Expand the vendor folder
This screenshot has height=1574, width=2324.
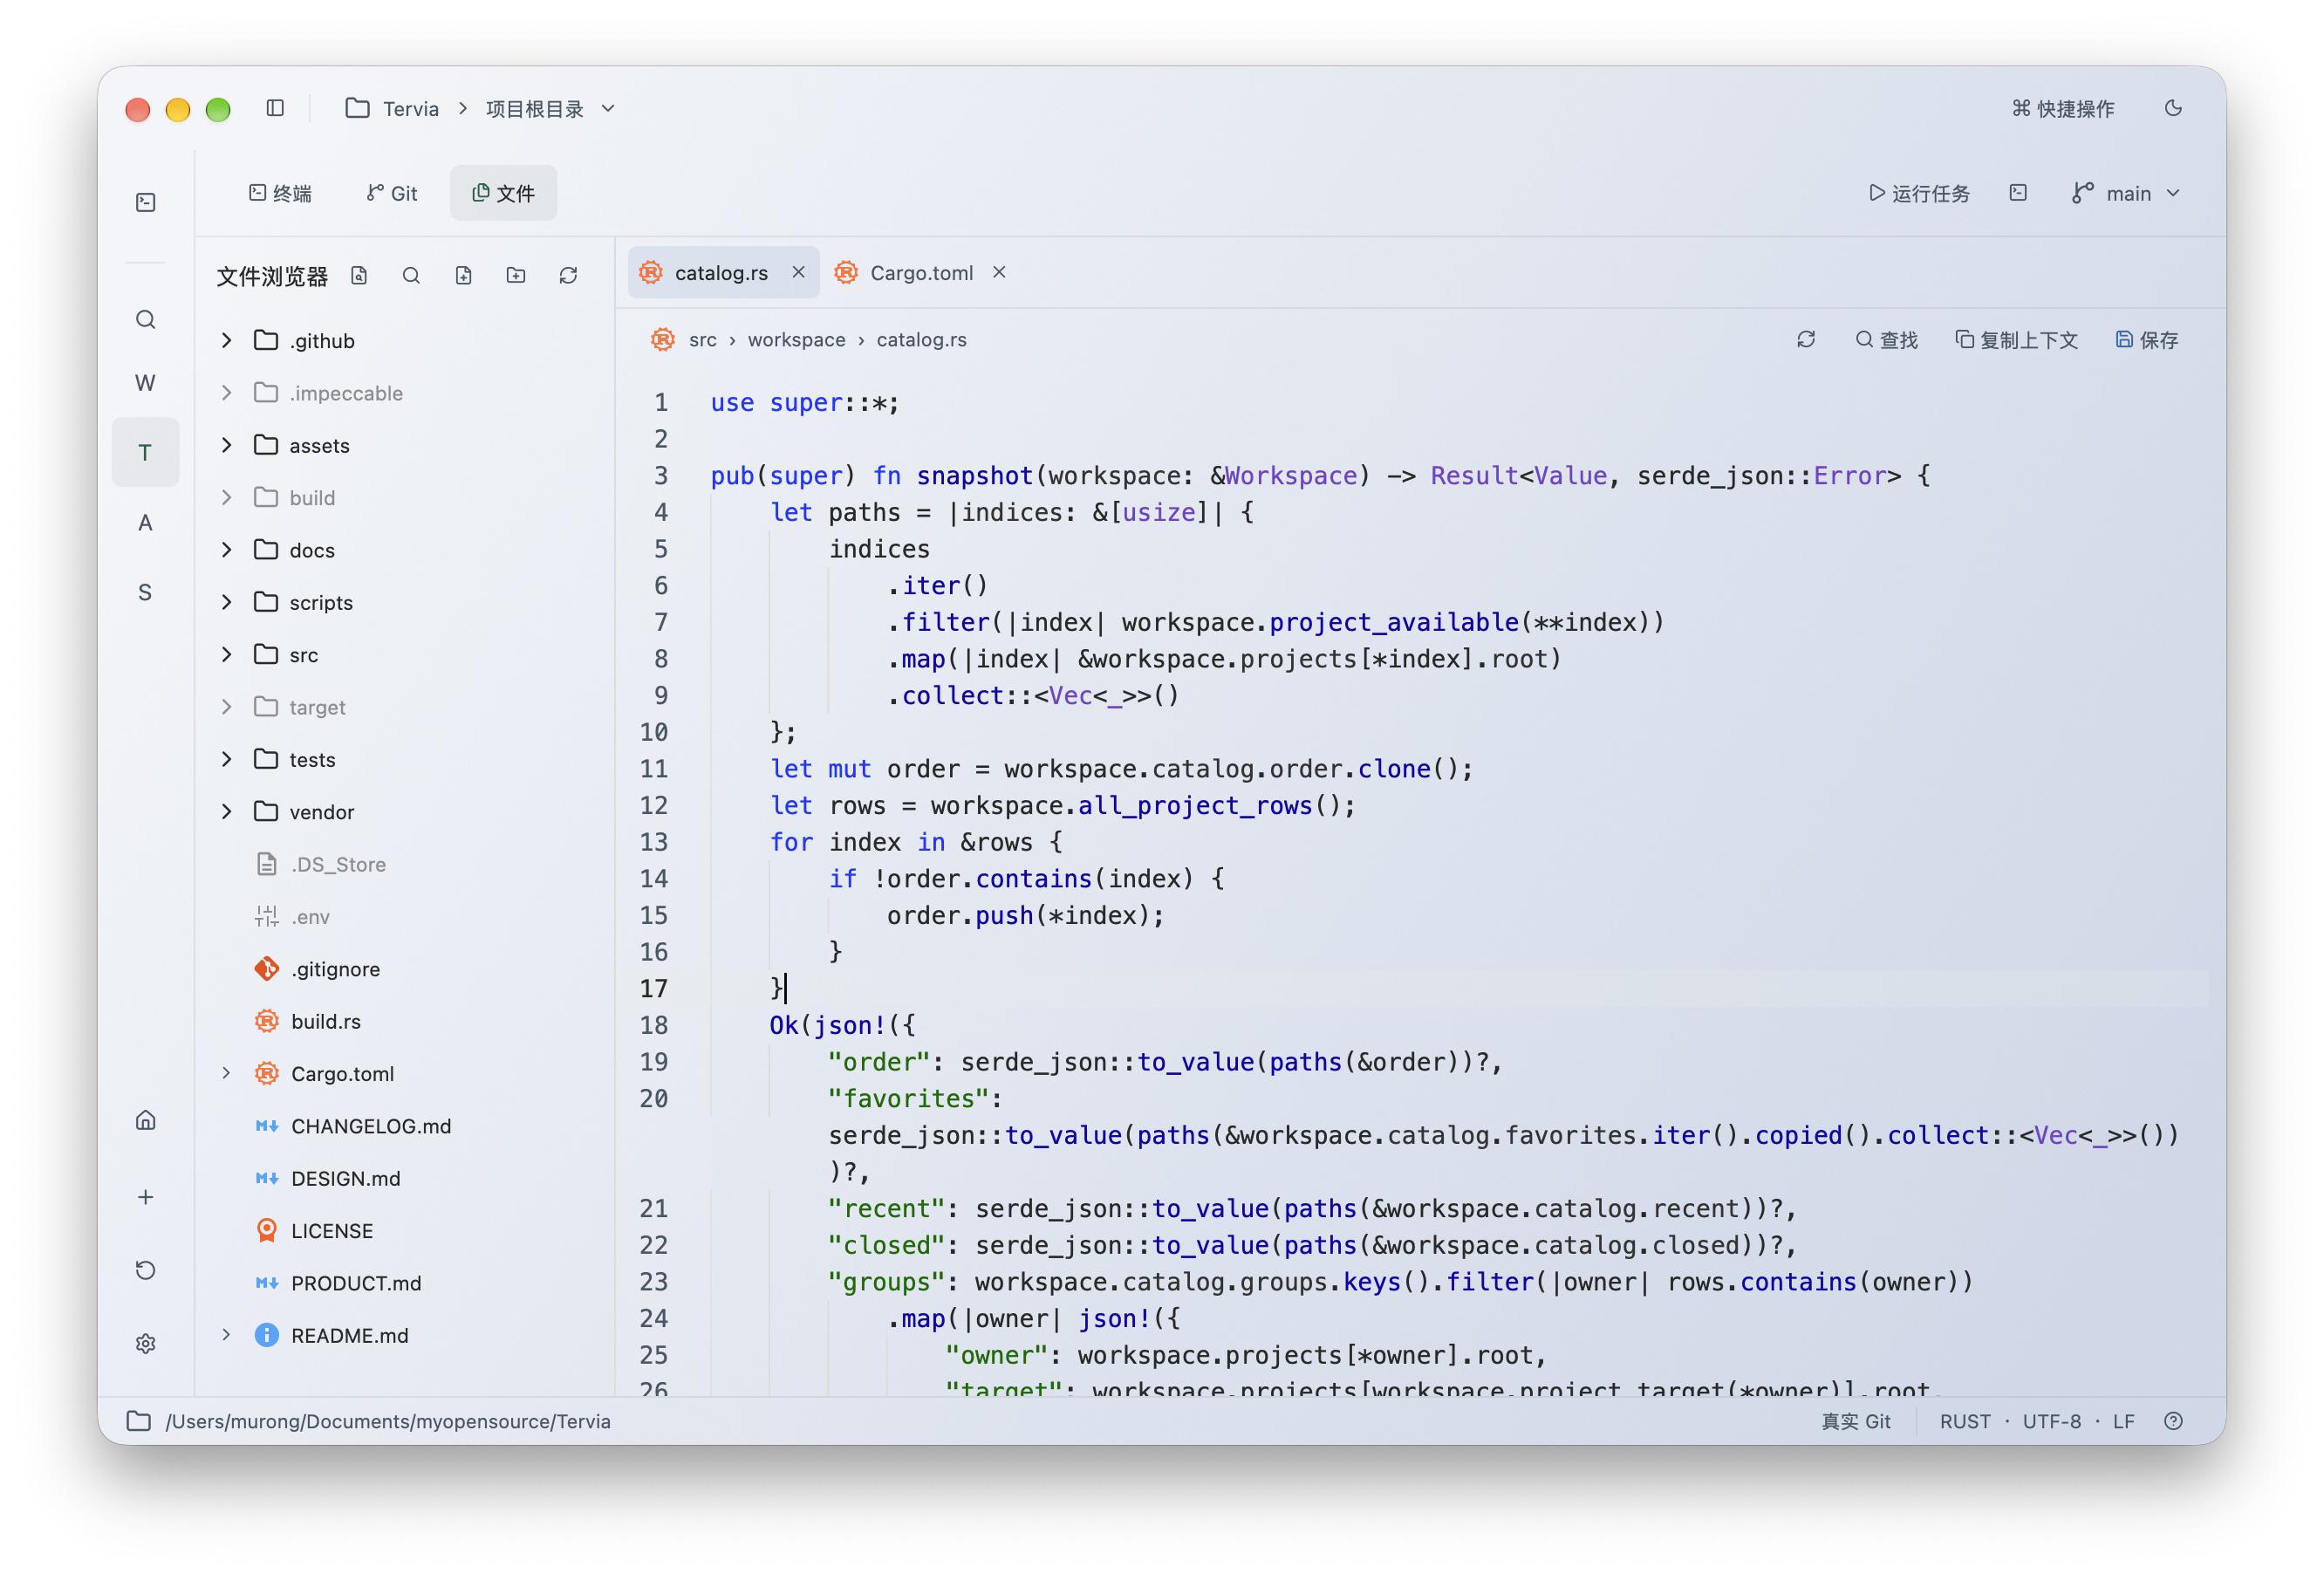click(227, 812)
